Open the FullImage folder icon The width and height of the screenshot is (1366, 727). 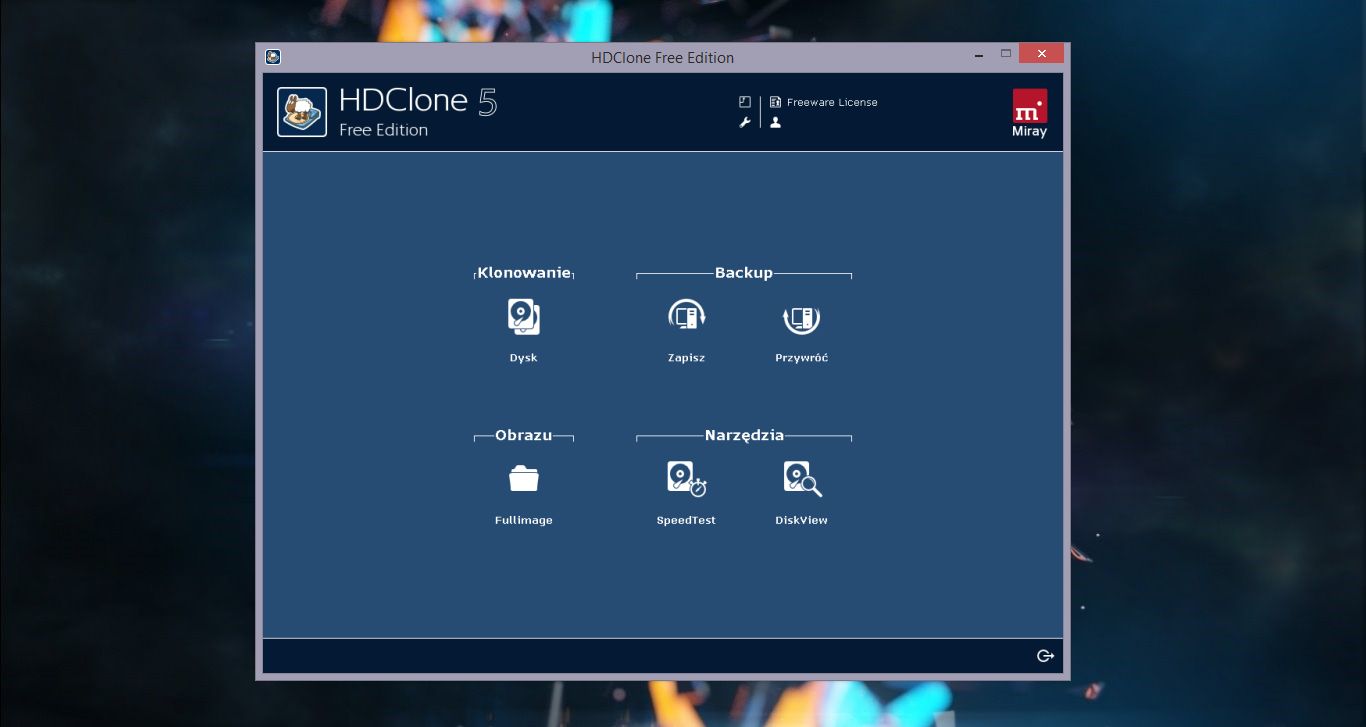524,479
